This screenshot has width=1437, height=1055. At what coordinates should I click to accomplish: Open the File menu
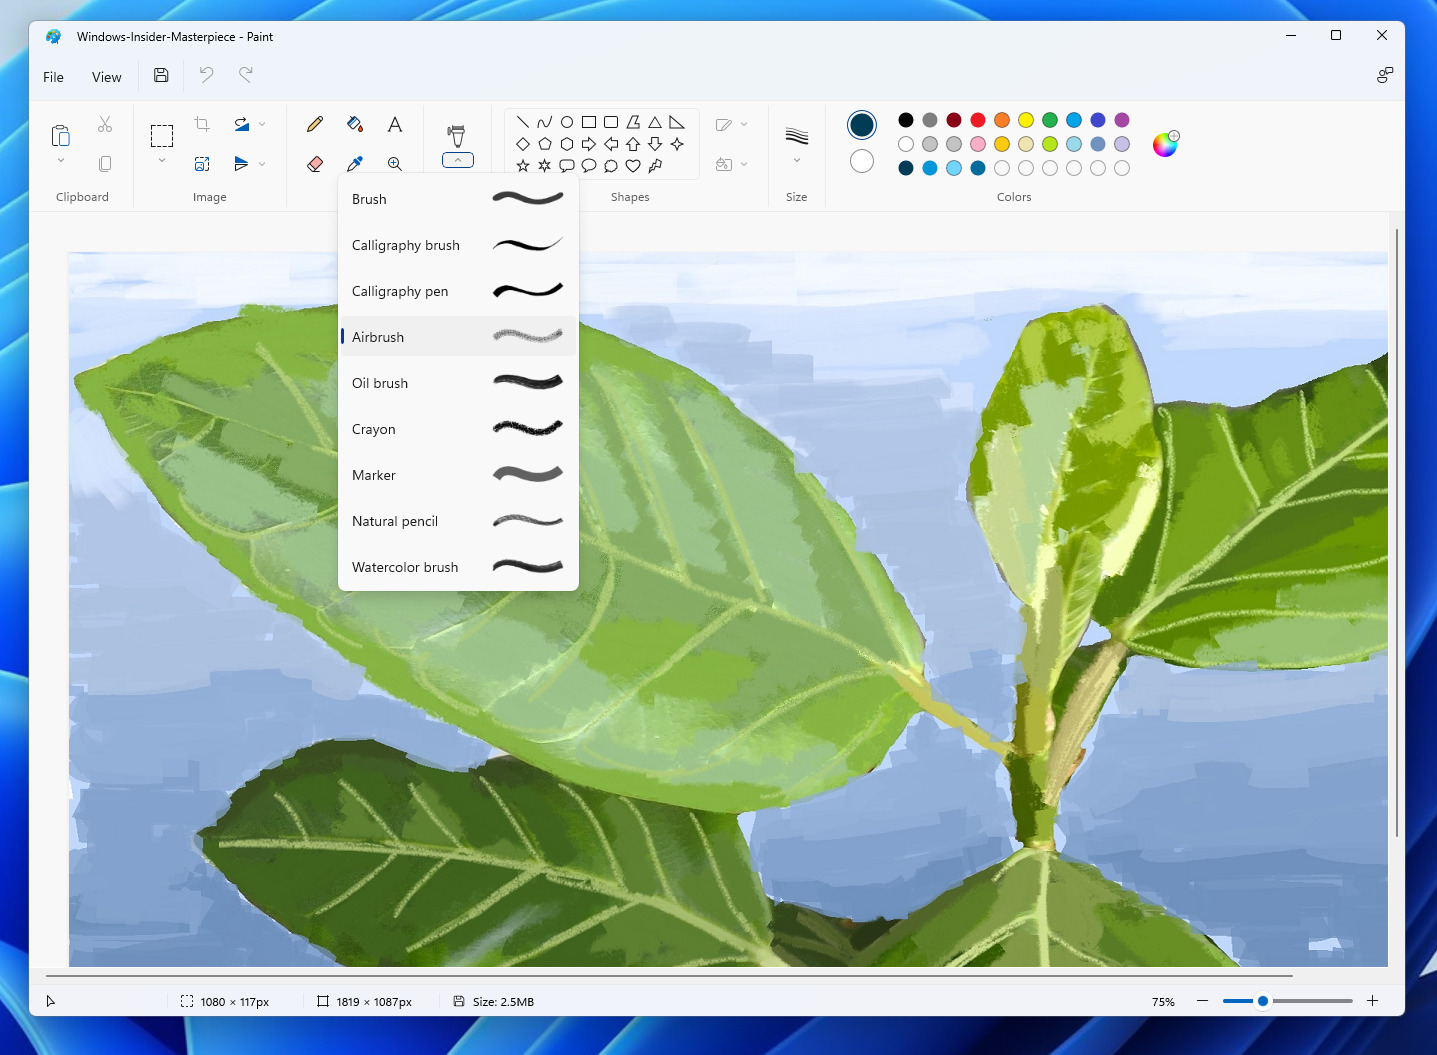click(x=52, y=76)
